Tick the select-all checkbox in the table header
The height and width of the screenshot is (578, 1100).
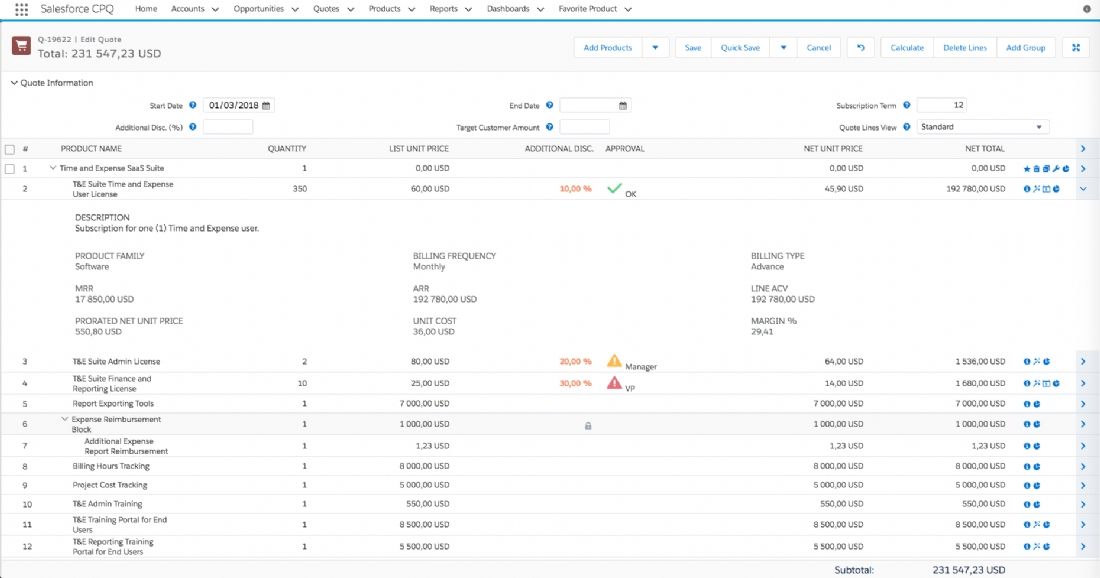tap(10, 149)
